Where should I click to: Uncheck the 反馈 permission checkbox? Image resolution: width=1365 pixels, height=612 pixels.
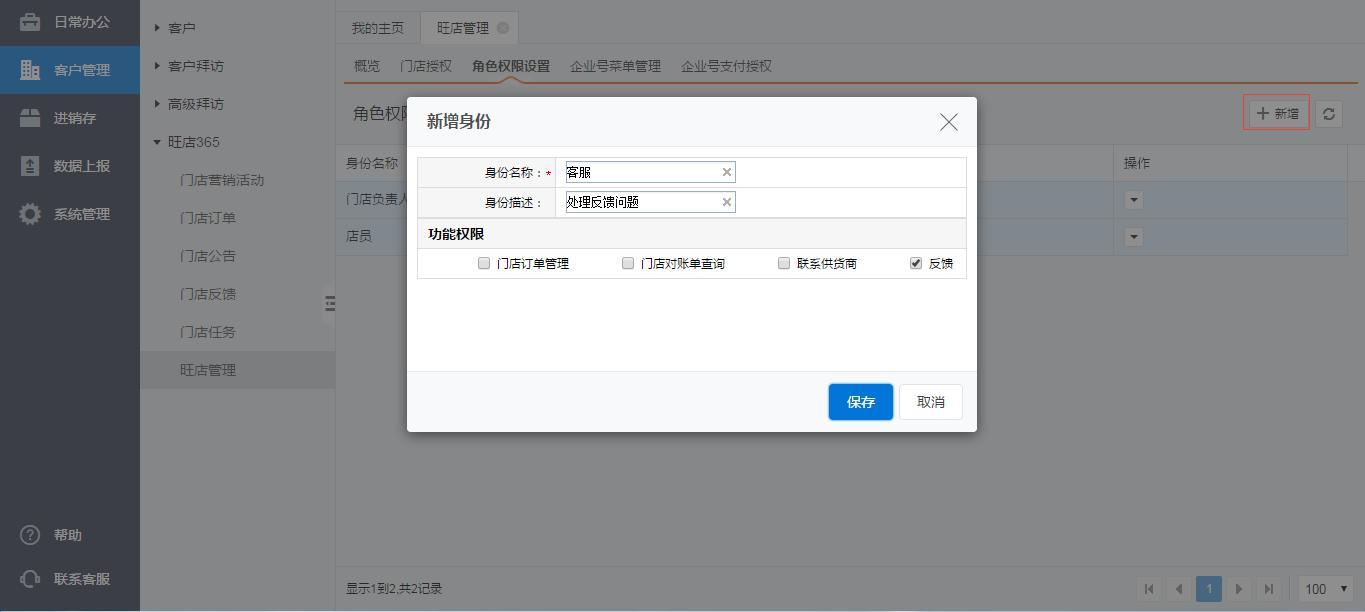[915, 263]
